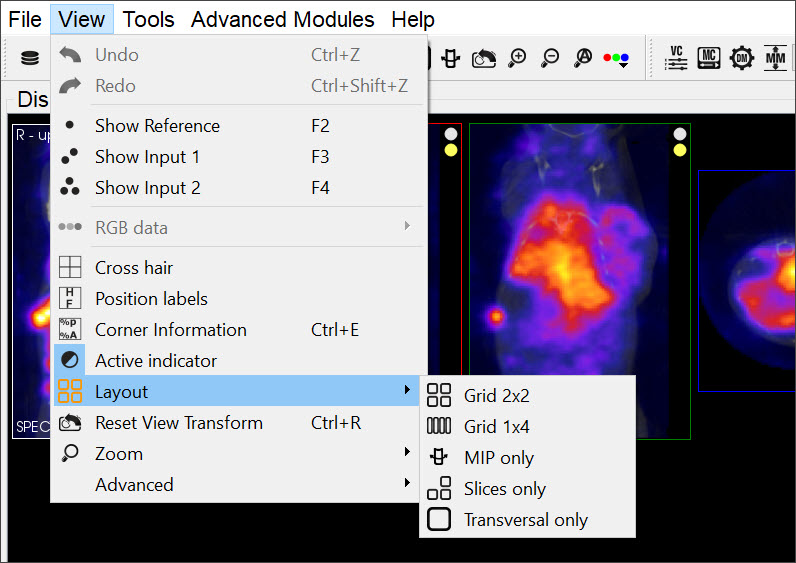This screenshot has height=563, width=796.
Task: Select Grid 2x2 layout
Action: (x=496, y=396)
